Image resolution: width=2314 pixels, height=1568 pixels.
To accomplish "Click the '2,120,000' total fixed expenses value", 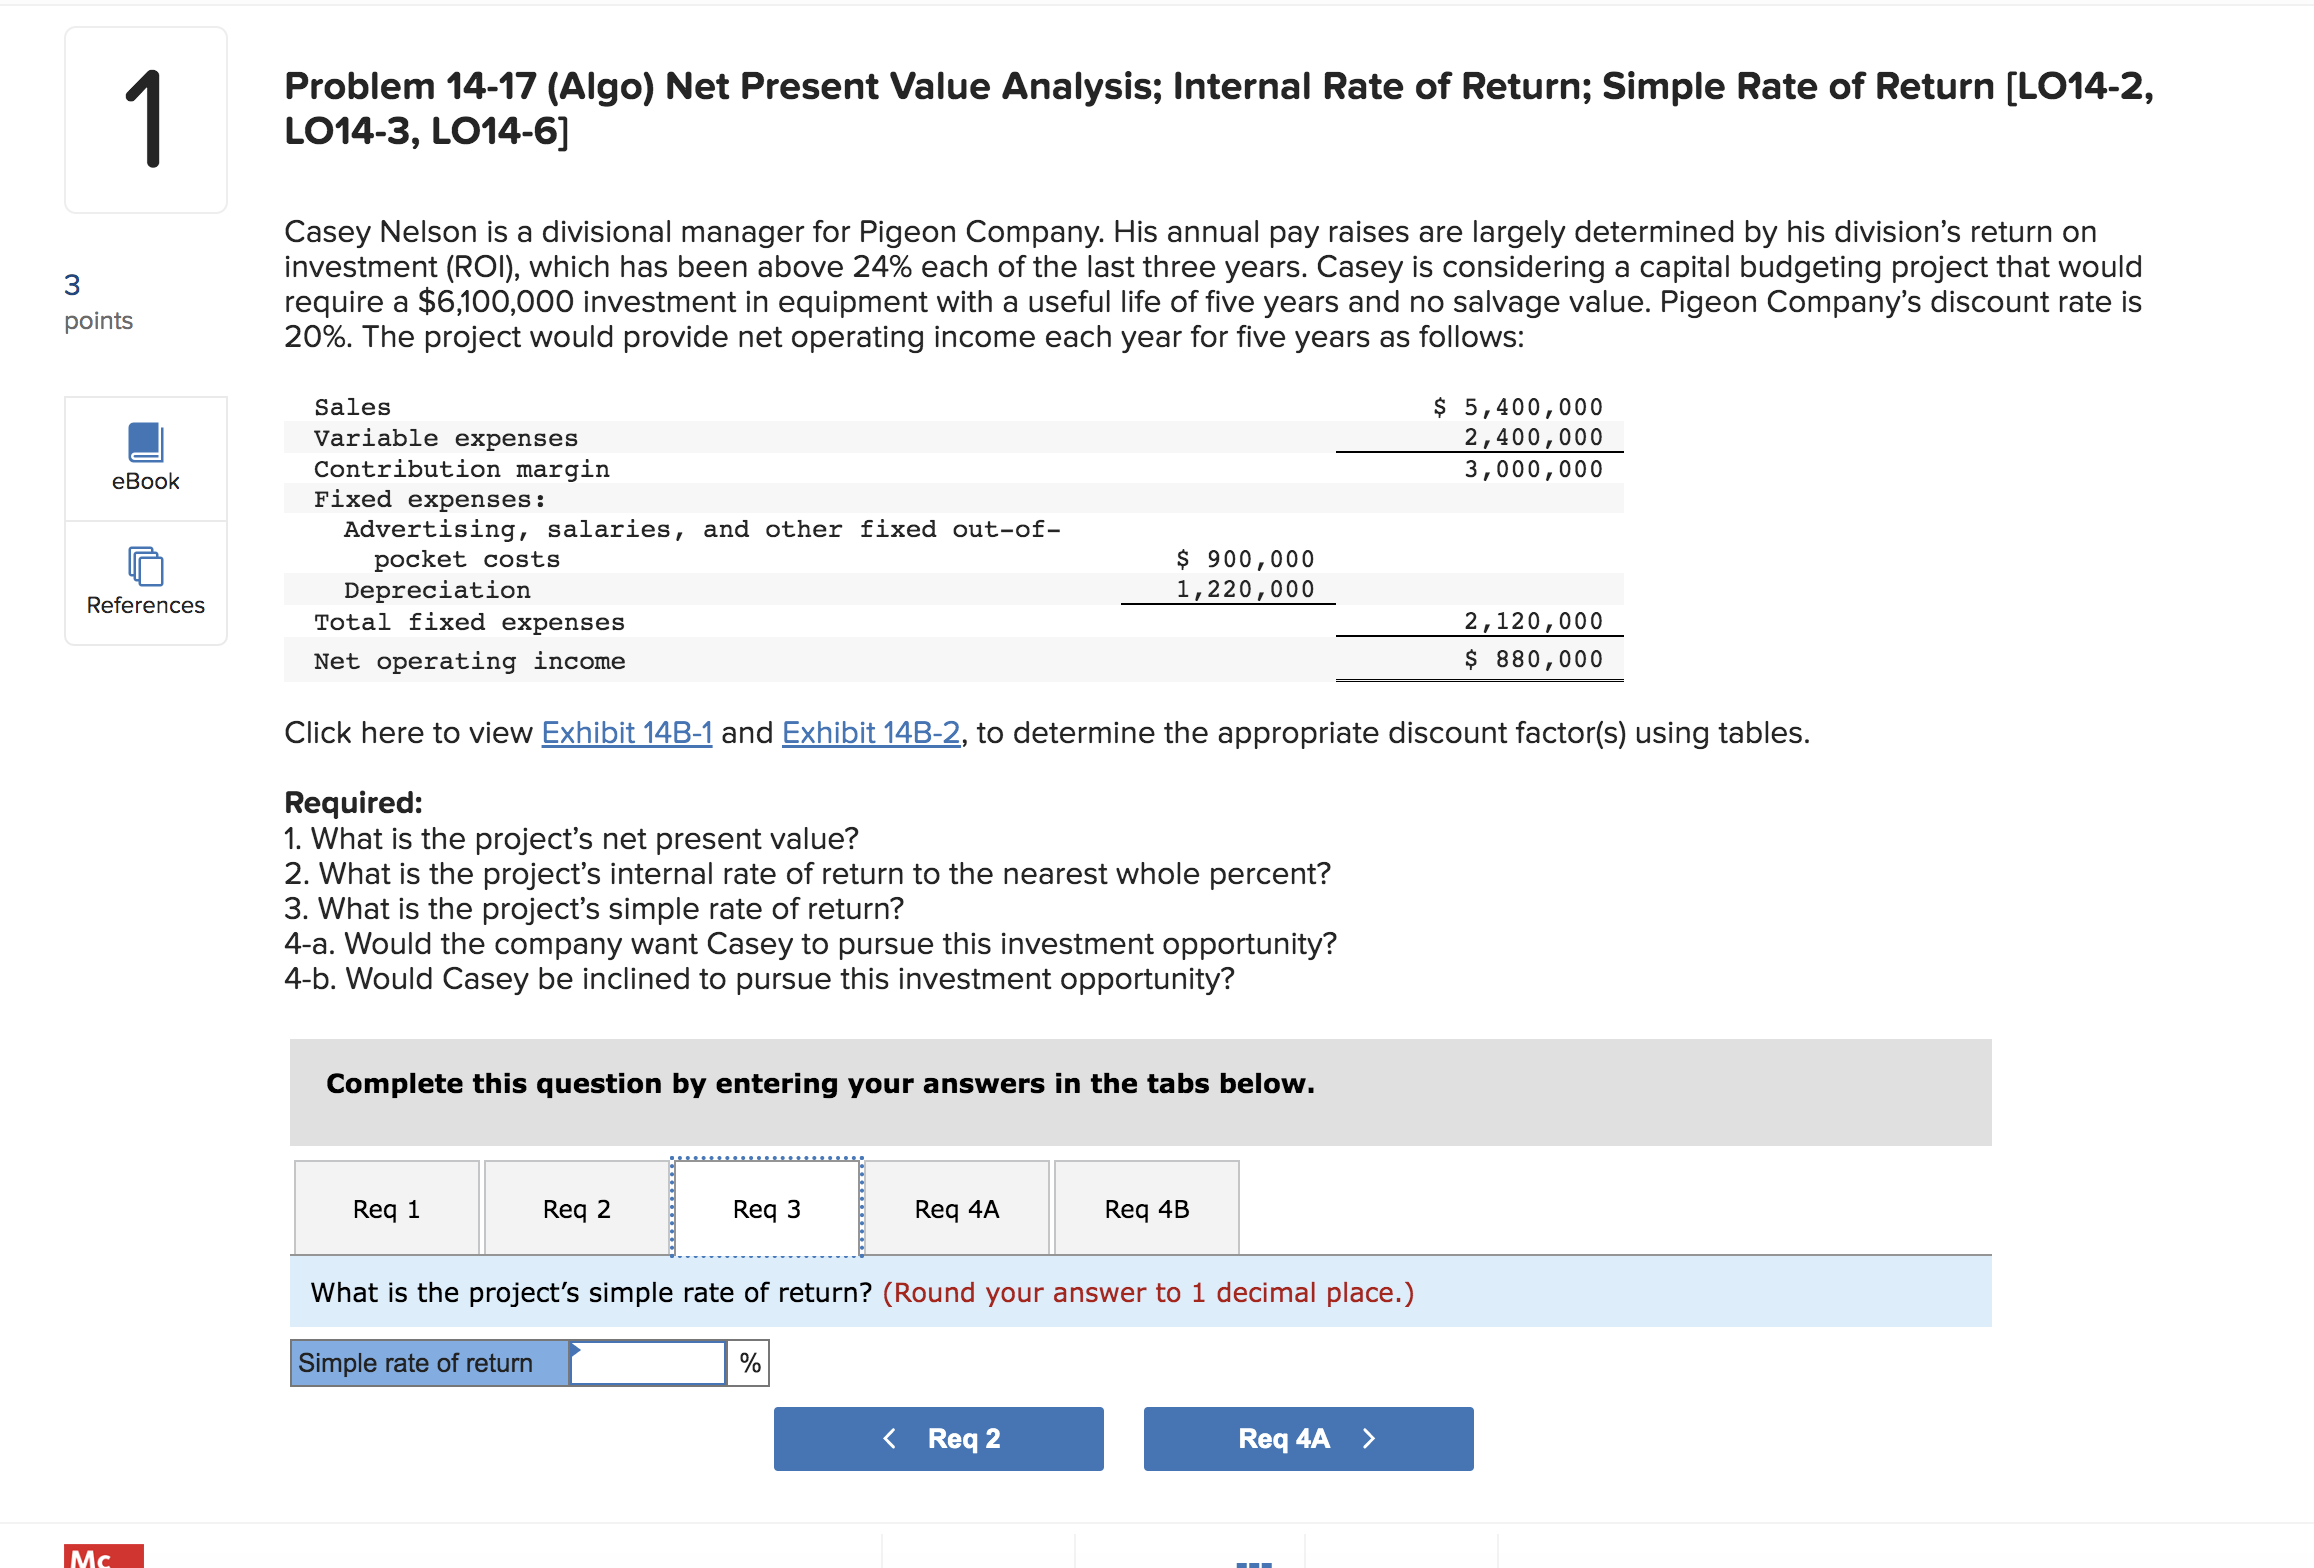I will [x=1533, y=621].
